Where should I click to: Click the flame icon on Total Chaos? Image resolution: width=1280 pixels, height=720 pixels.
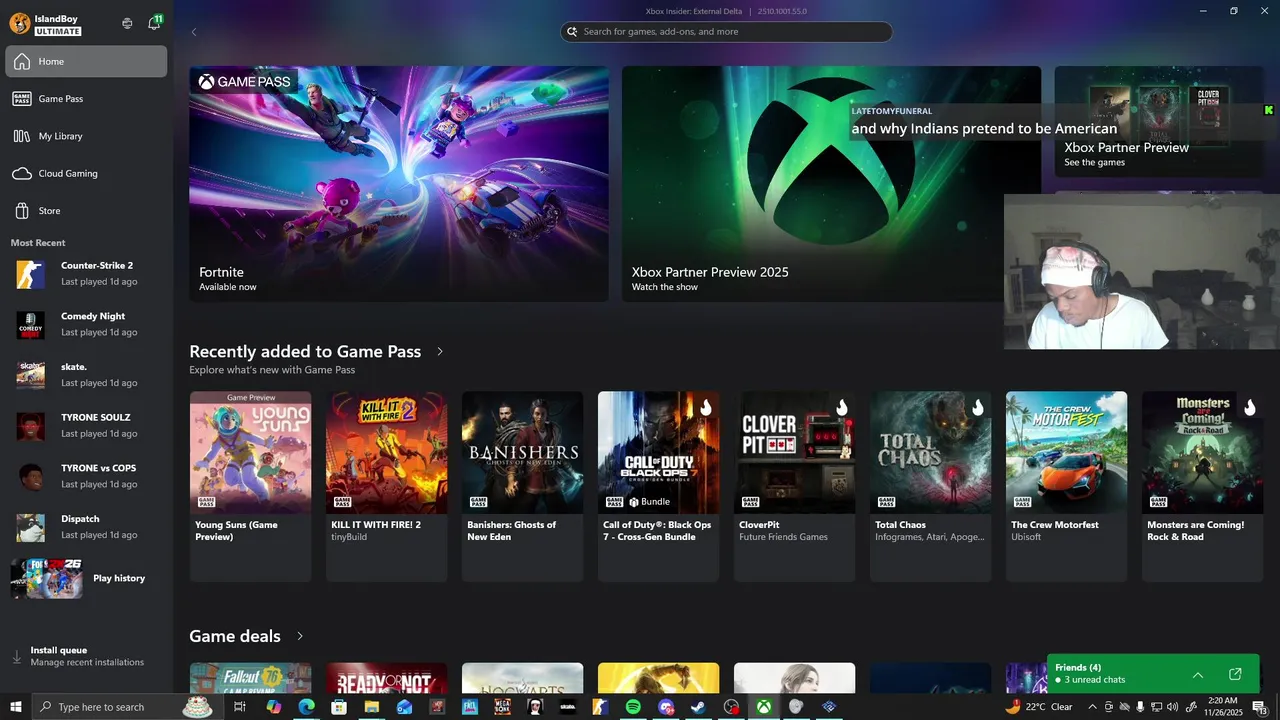977,407
